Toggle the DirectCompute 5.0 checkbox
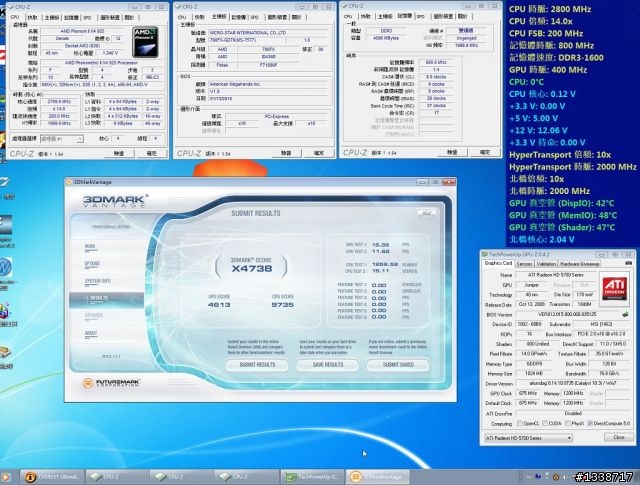This screenshot has height=485, width=640. pos(590,424)
